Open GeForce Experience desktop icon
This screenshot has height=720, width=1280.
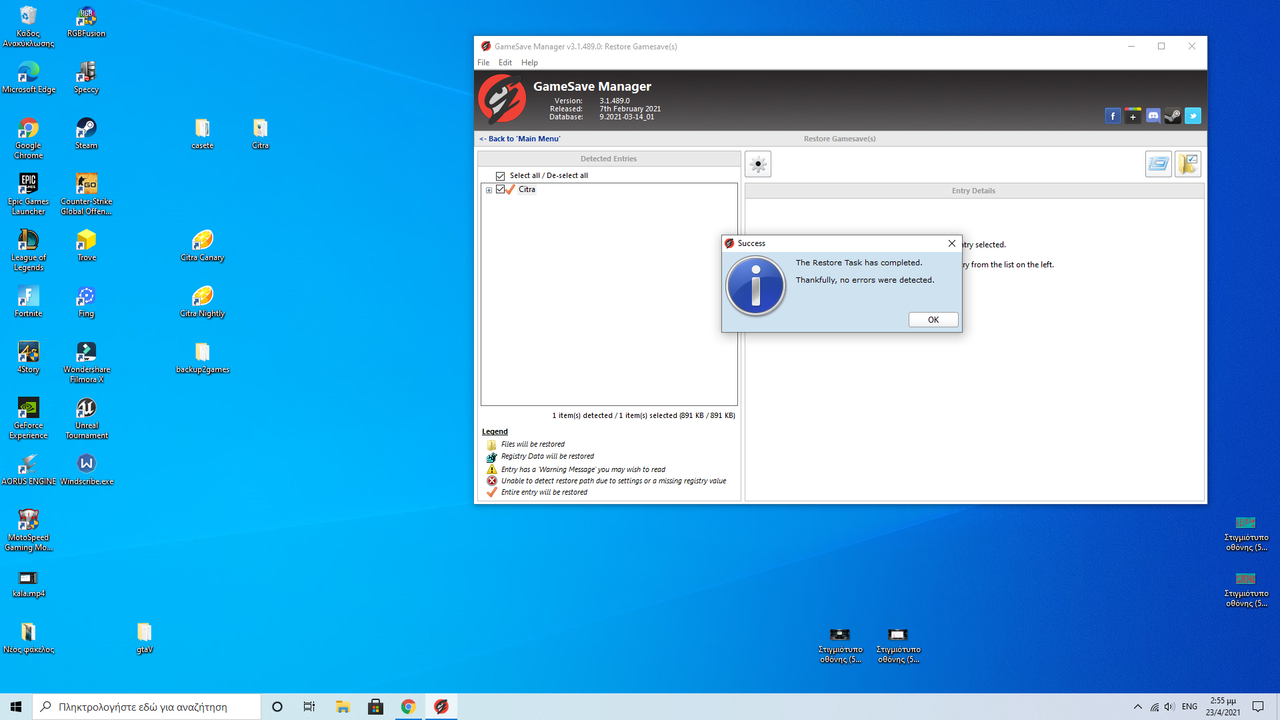[x=28, y=418]
